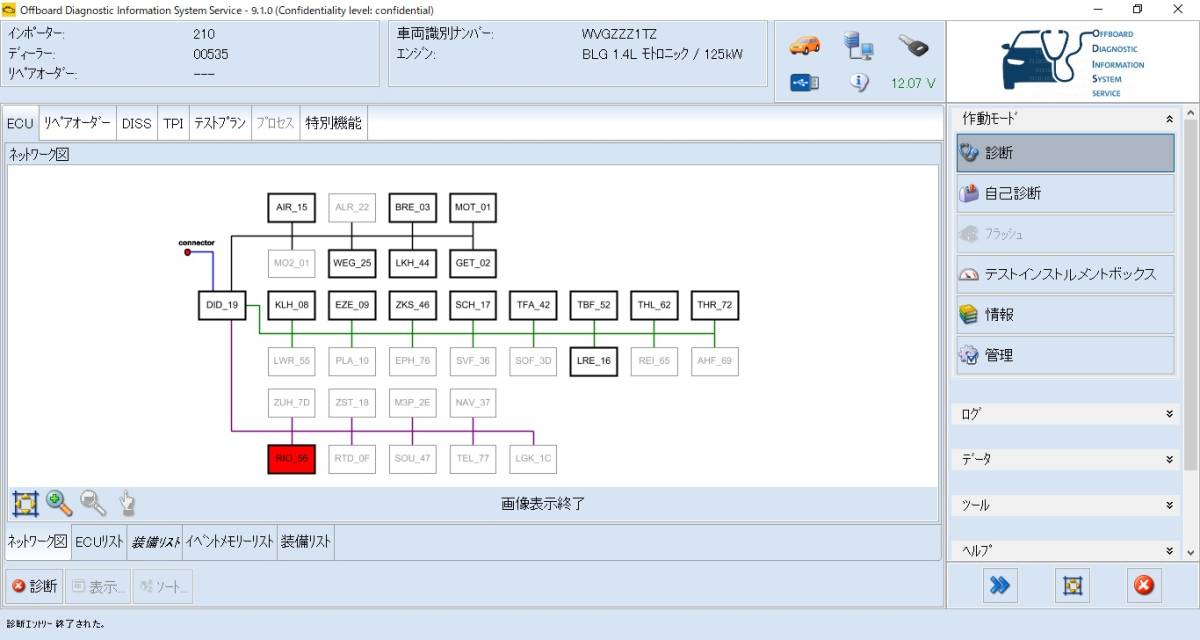Click the forward double-arrow button
The height and width of the screenshot is (640, 1200).
pyautogui.click(x=999, y=586)
